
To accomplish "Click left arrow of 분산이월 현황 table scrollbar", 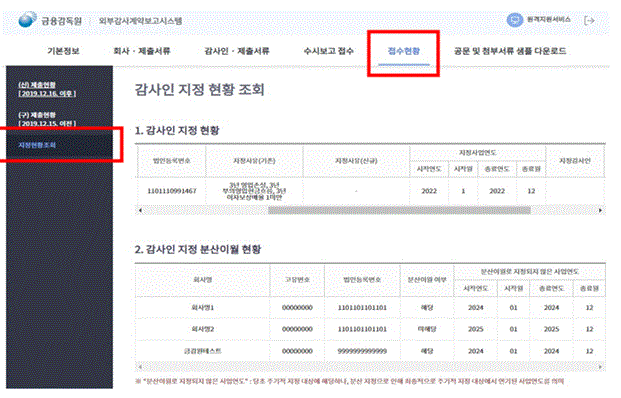I will (140, 367).
